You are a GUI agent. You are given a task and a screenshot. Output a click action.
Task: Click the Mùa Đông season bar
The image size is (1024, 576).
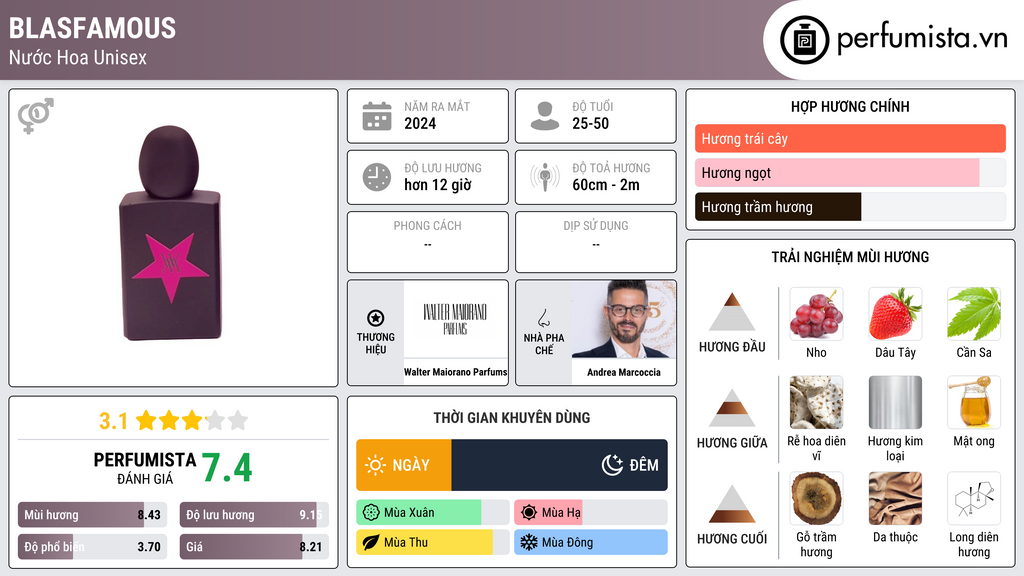point(591,542)
